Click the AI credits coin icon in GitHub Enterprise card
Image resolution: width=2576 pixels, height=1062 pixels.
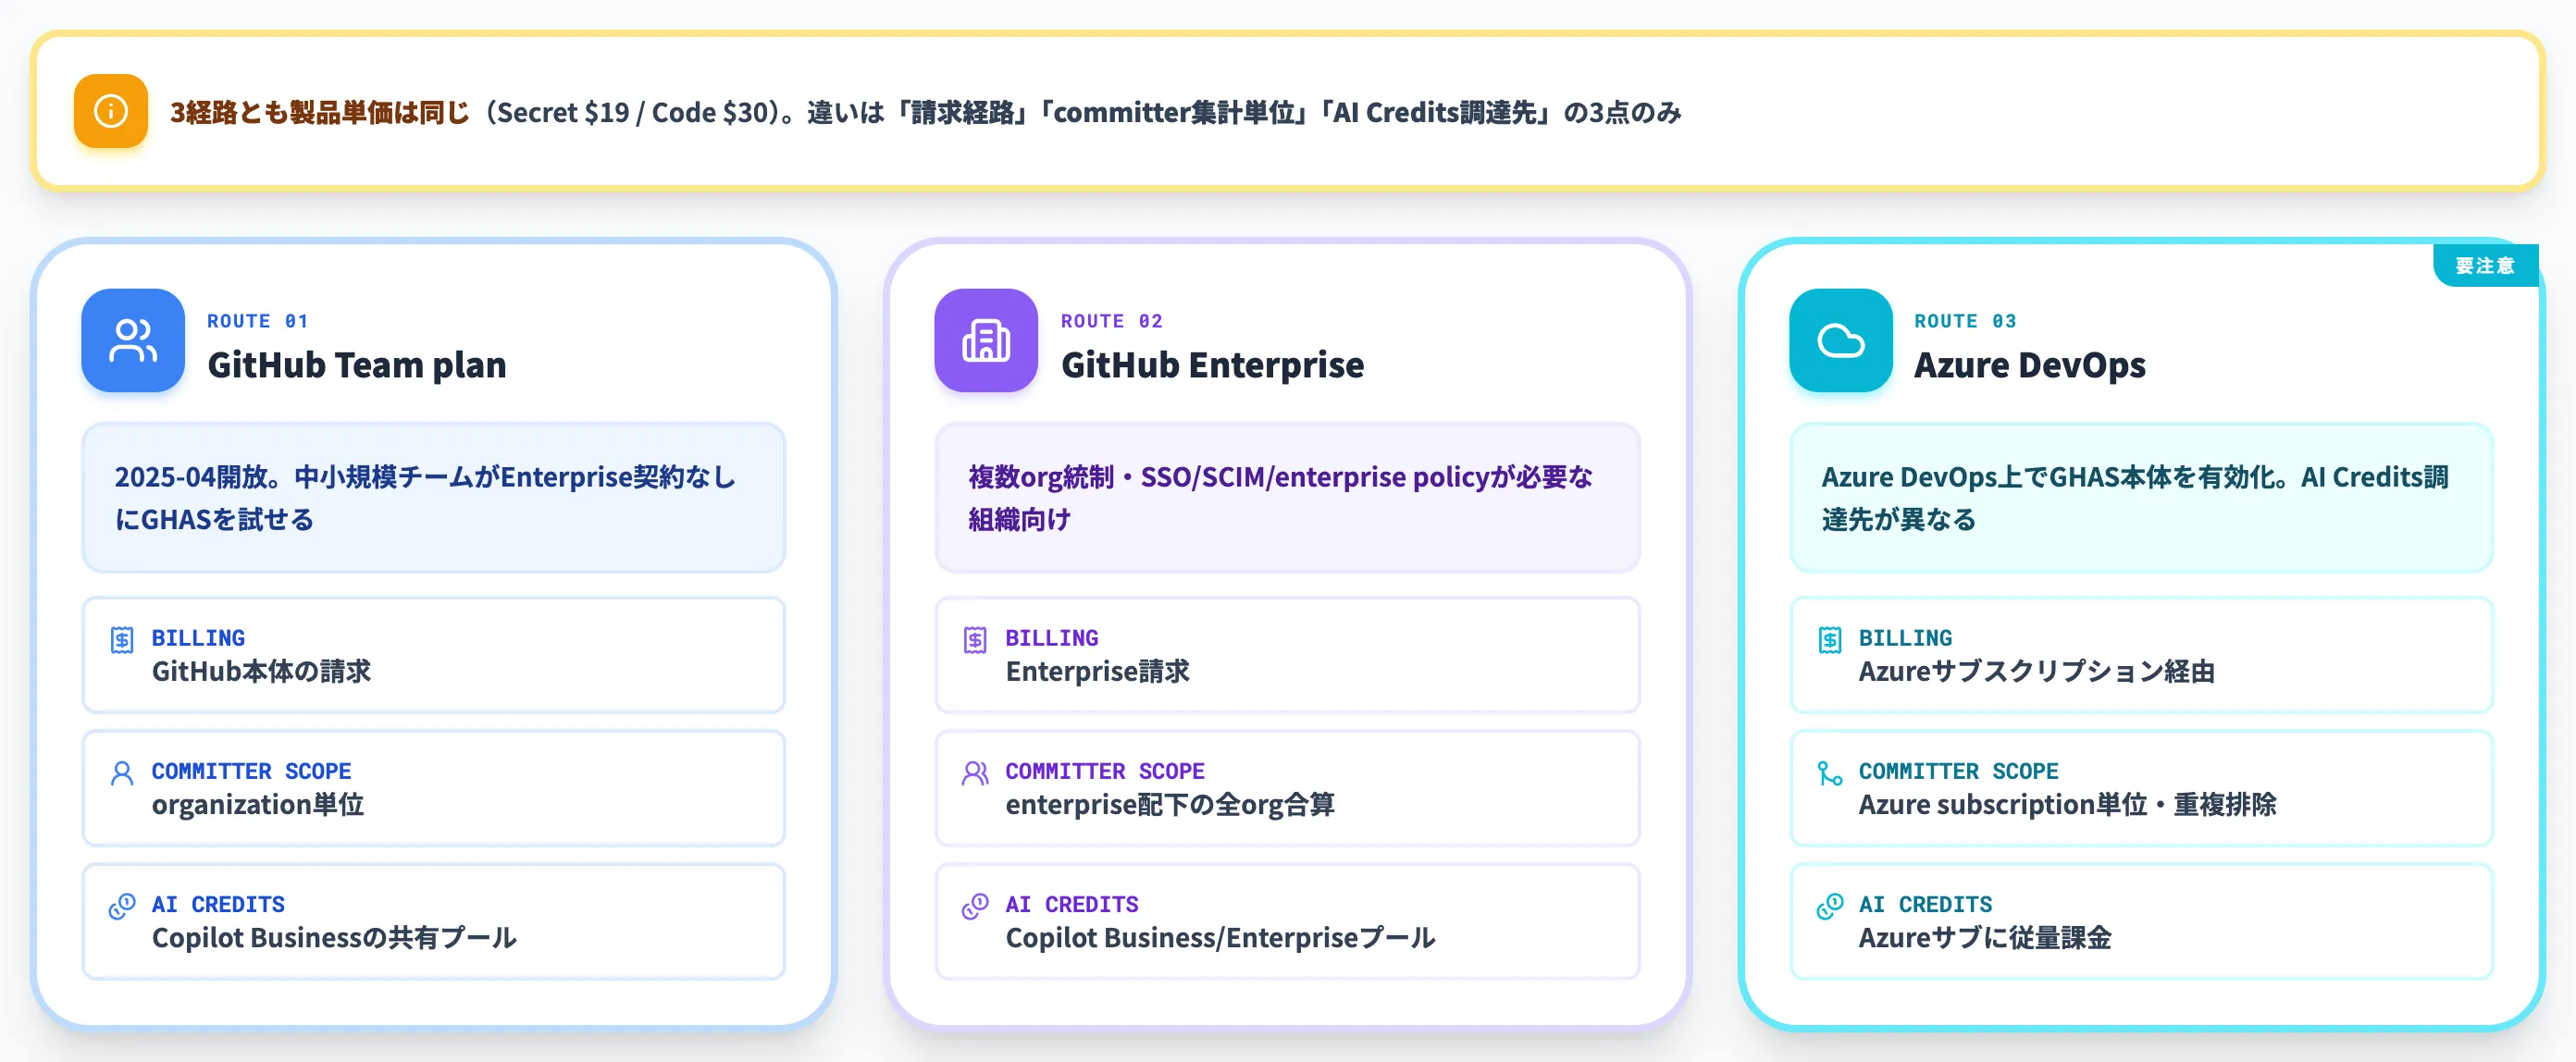pos(975,906)
